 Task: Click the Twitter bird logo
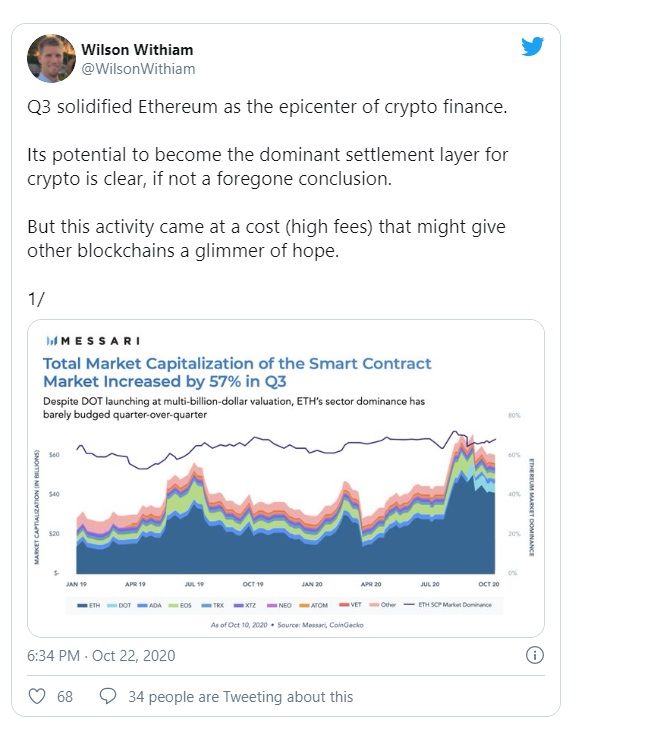[532, 46]
